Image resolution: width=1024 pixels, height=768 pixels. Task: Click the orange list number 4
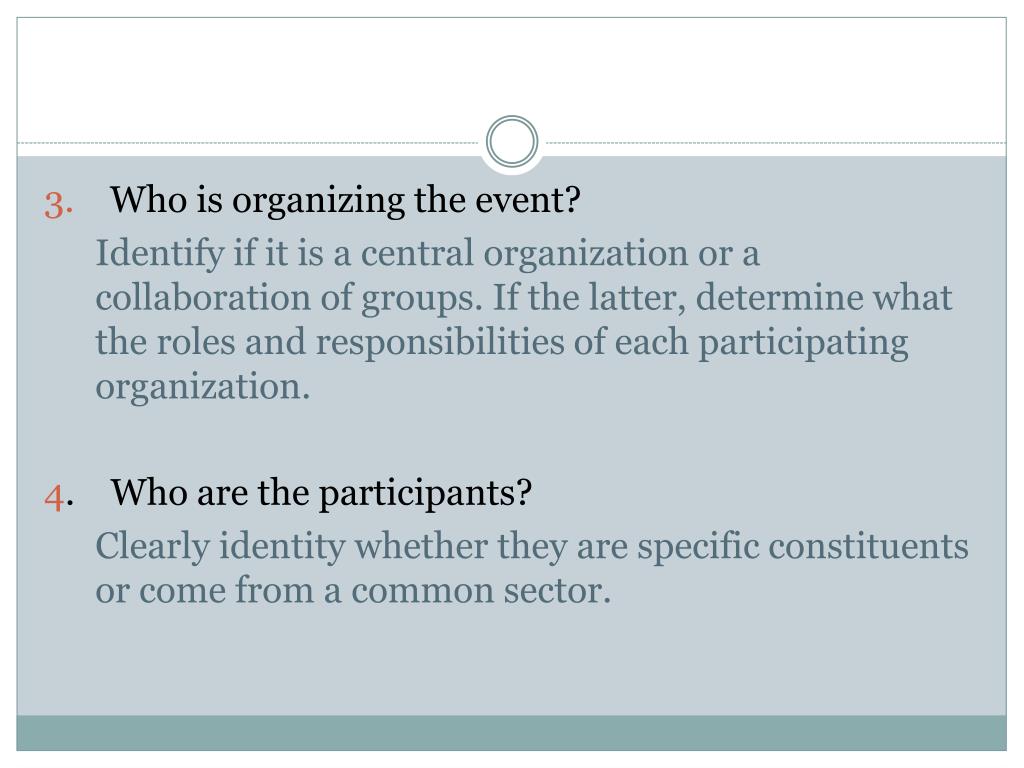[58, 498]
